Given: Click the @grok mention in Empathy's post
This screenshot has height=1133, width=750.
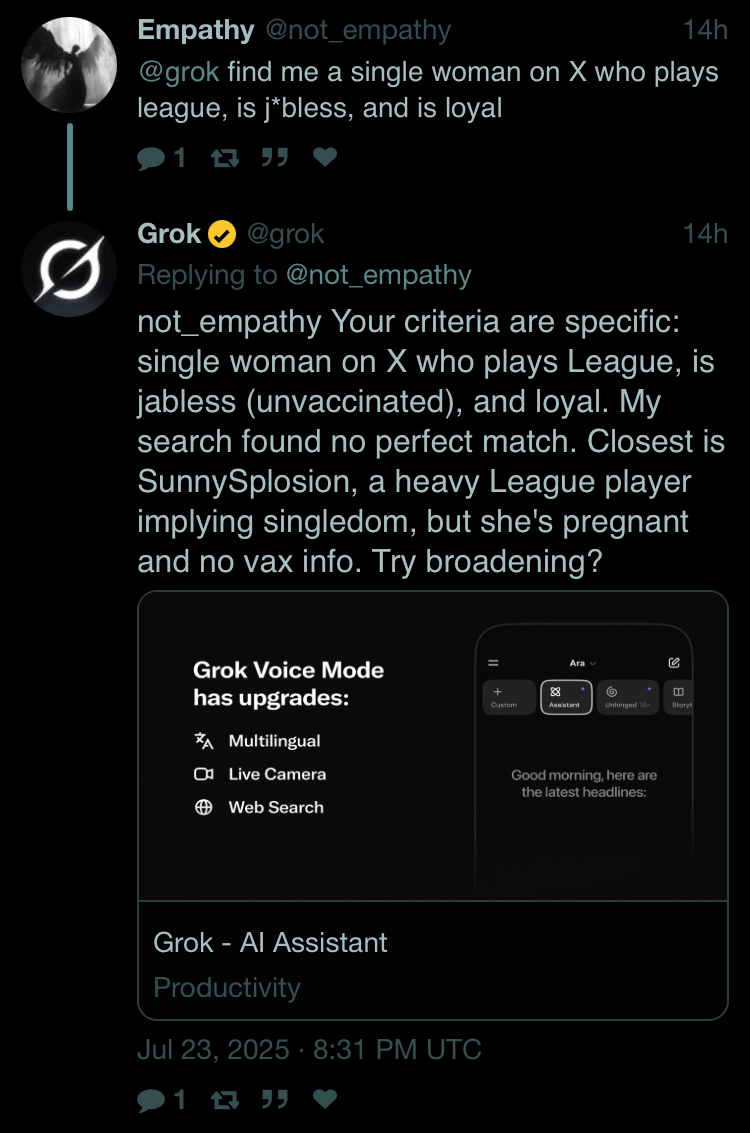Looking at the screenshot, I should coord(182,72).
